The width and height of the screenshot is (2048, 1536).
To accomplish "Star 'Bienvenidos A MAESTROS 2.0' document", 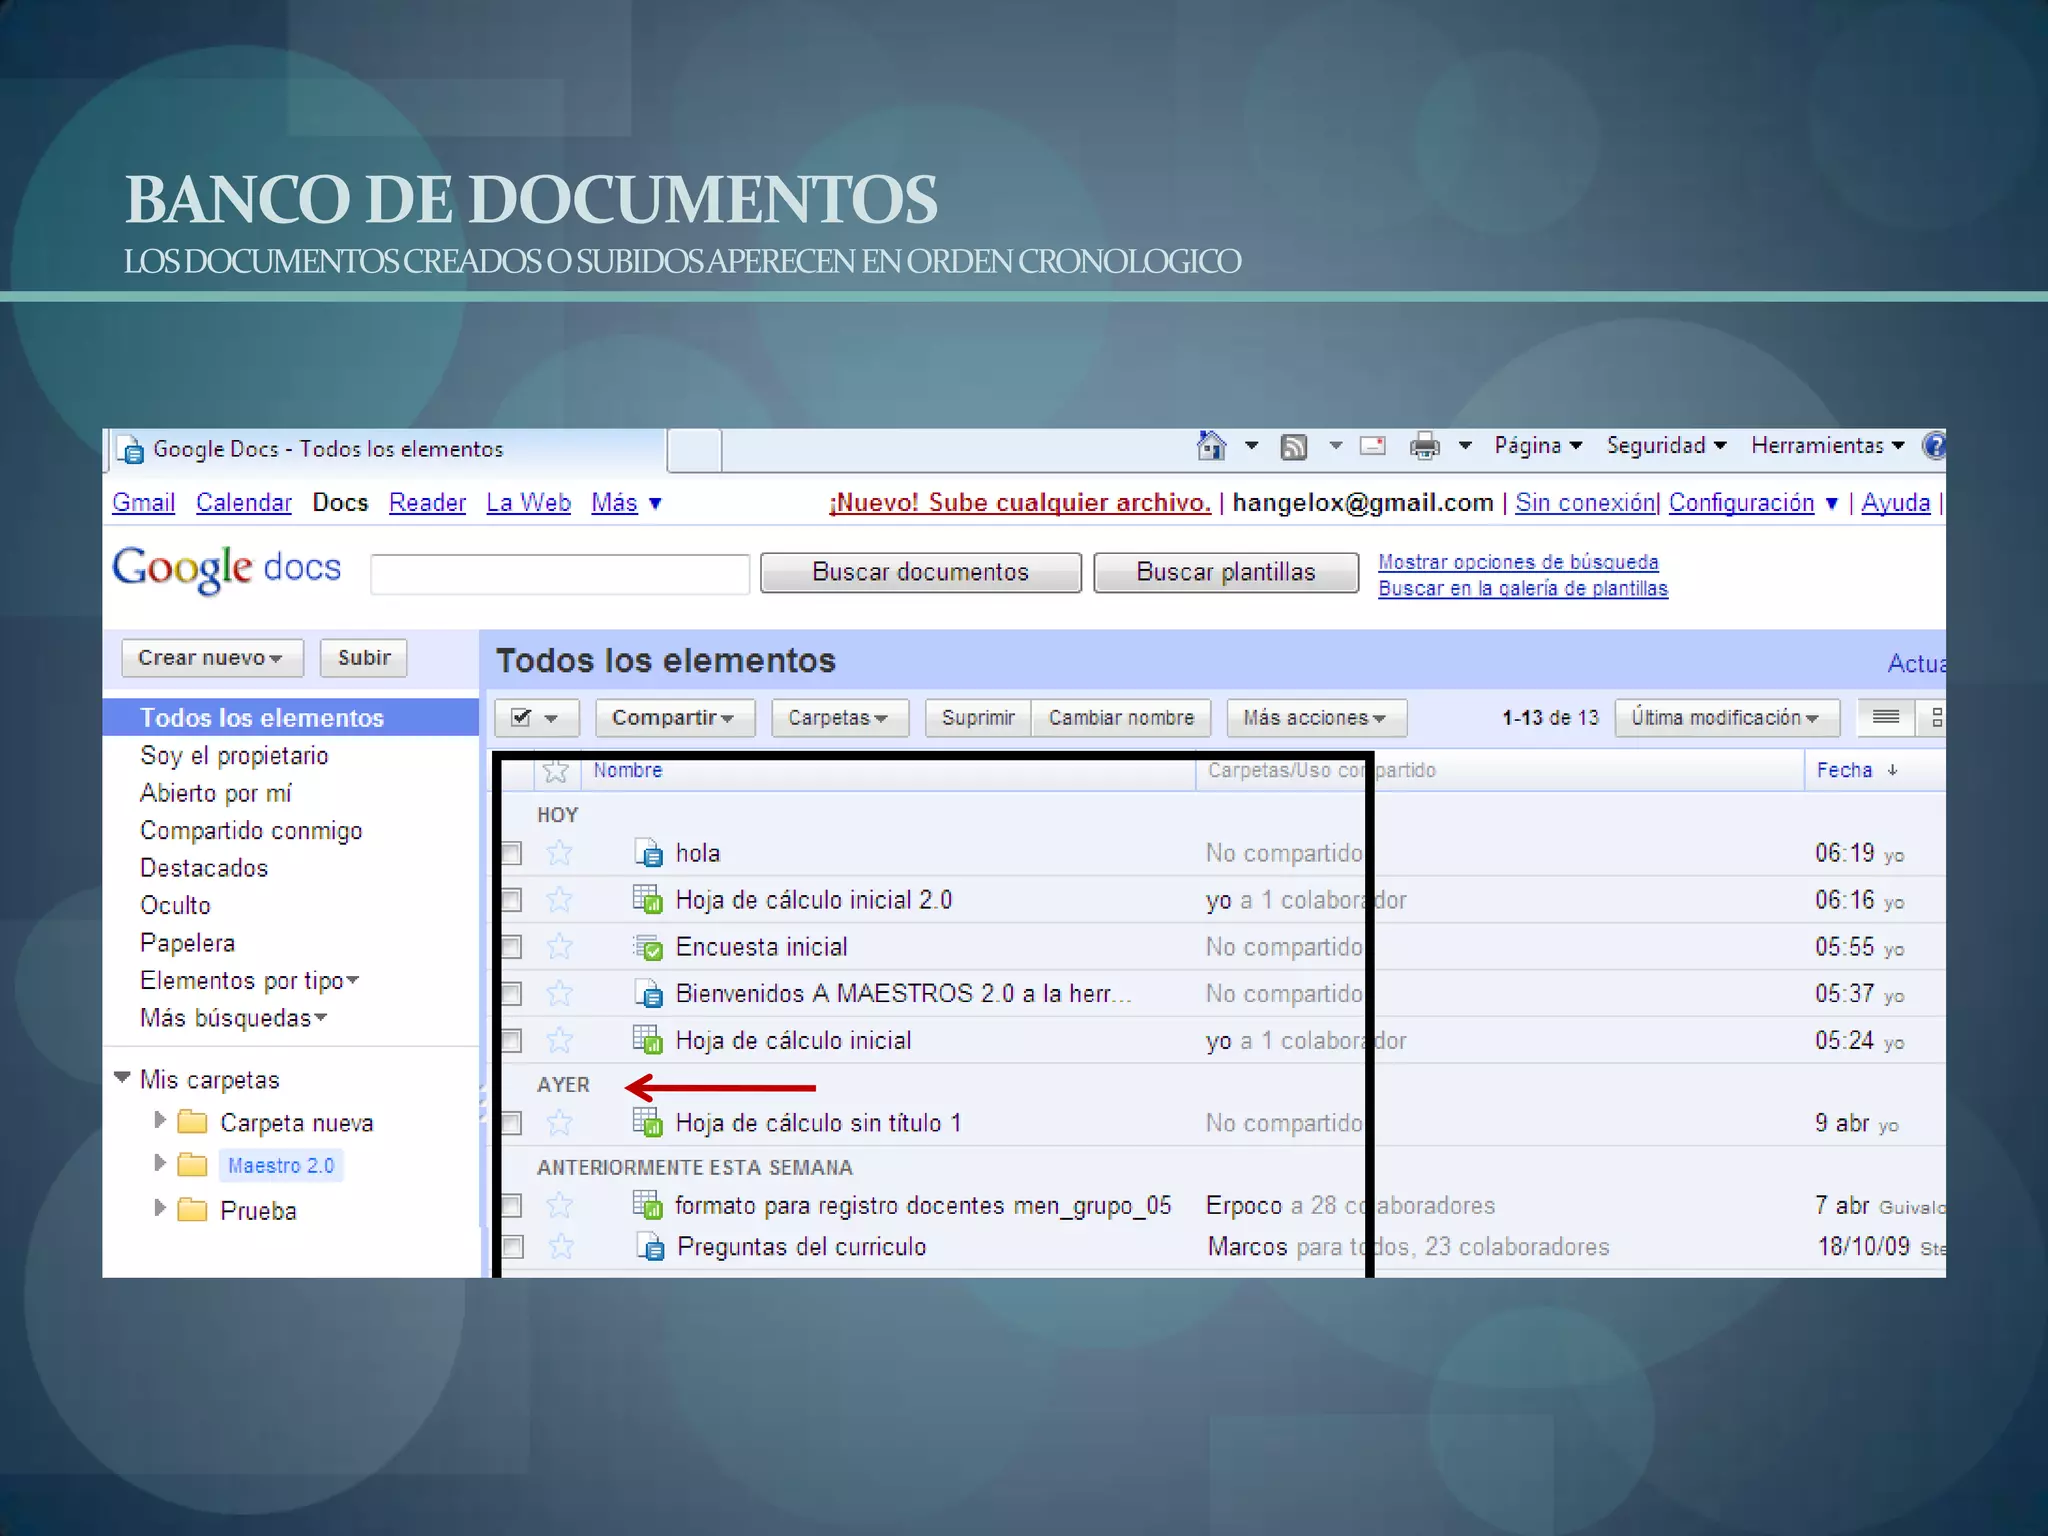I will [559, 993].
